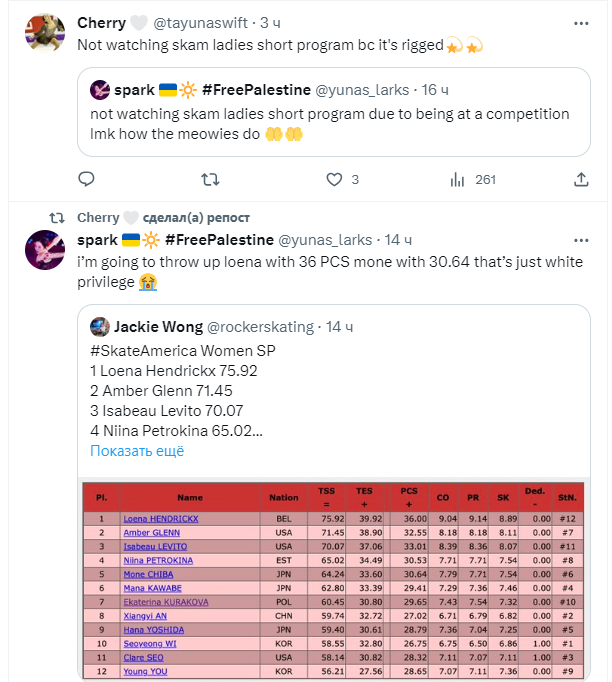The width and height of the screenshot is (612, 682).
Task: Click Jackie Wong's small avatar
Action: pos(99,327)
